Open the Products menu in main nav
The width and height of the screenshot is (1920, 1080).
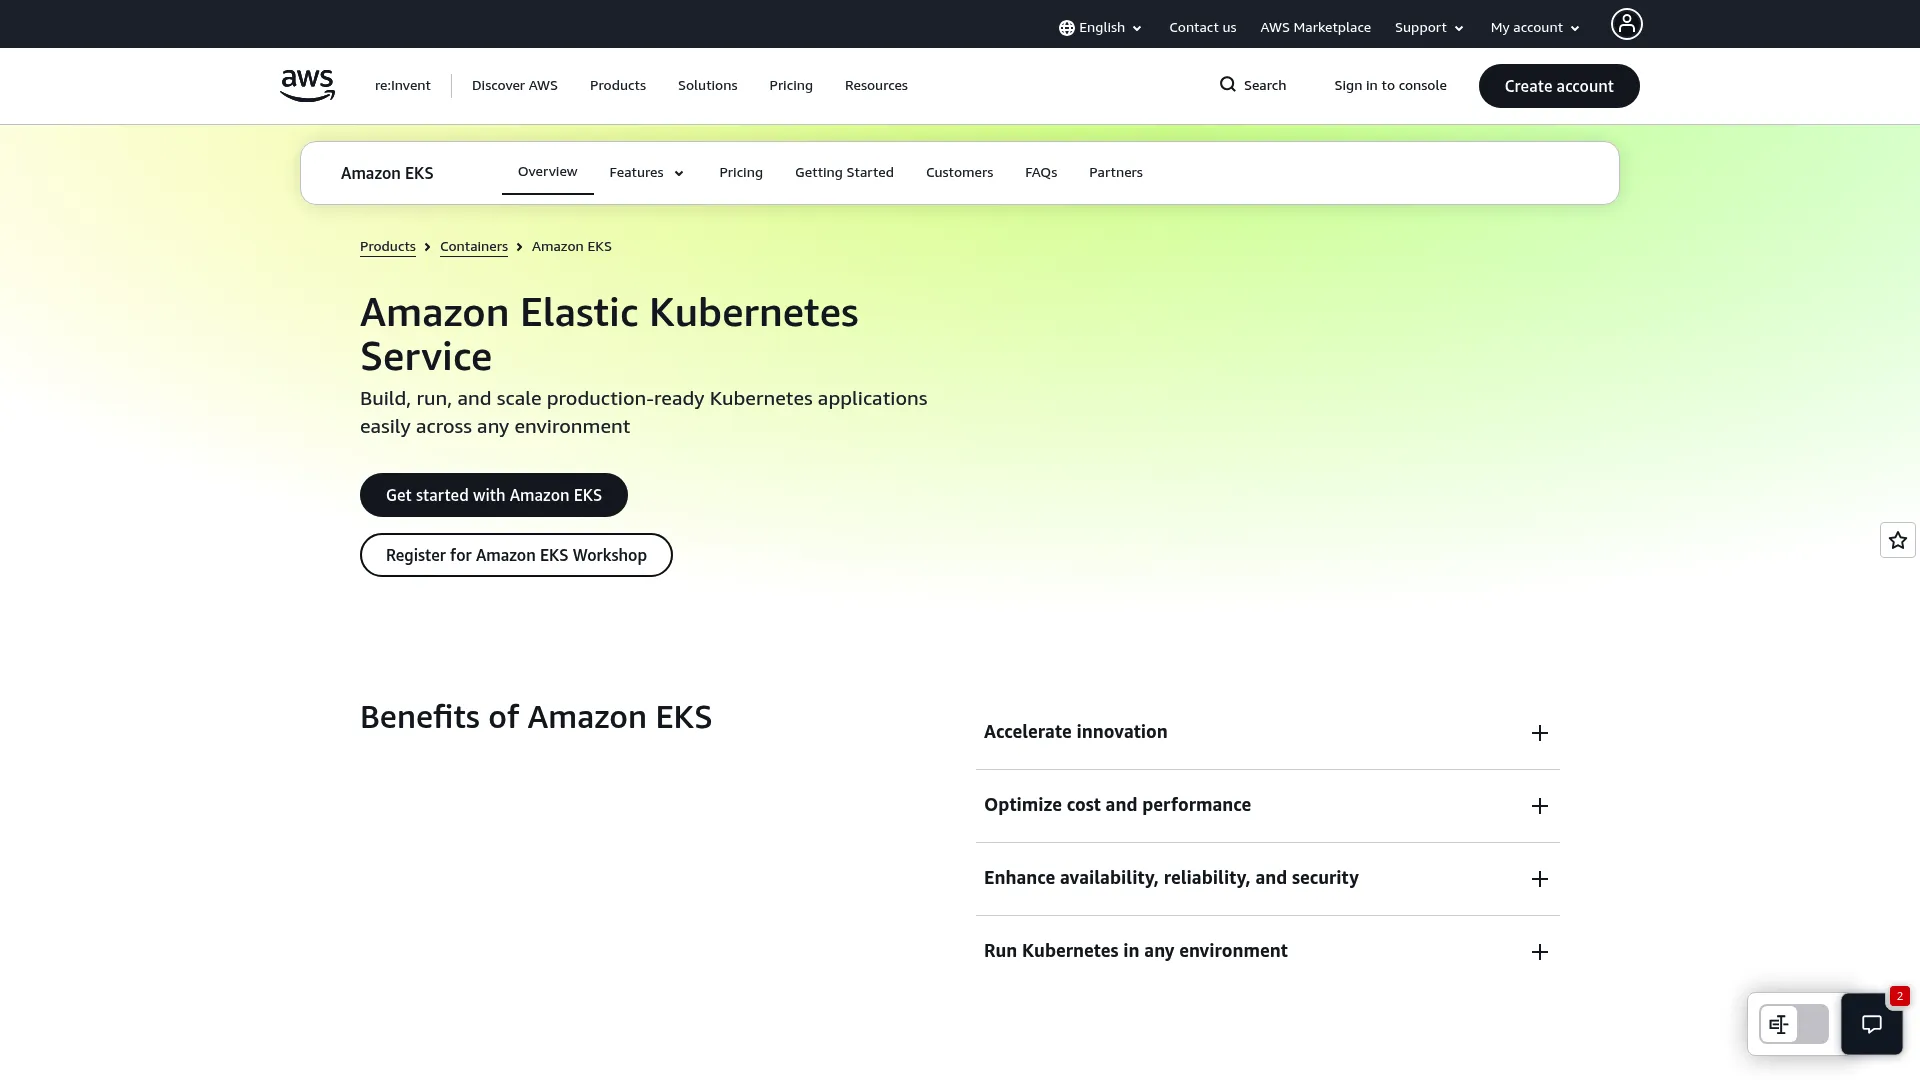point(618,86)
